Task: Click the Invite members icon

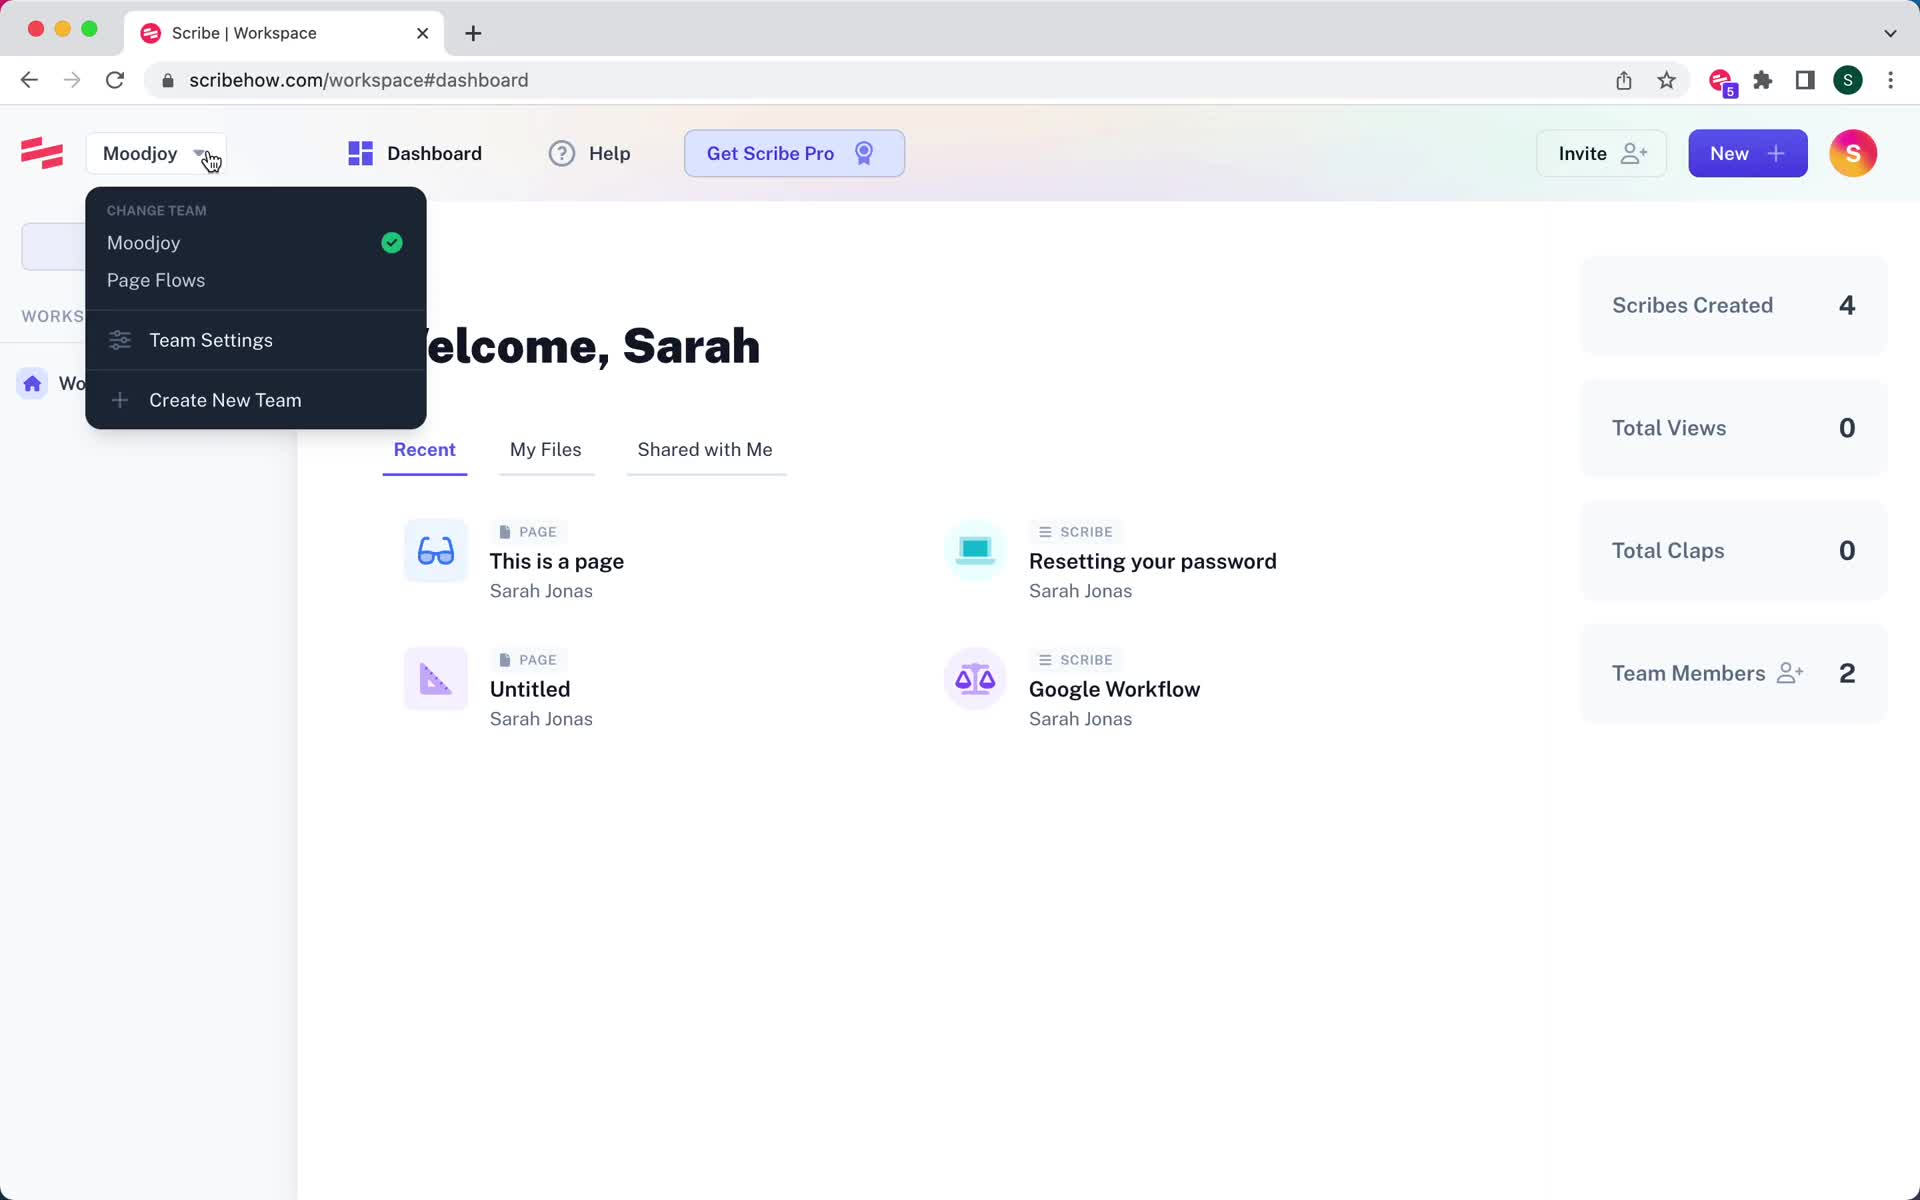Action: tap(1601, 153)
